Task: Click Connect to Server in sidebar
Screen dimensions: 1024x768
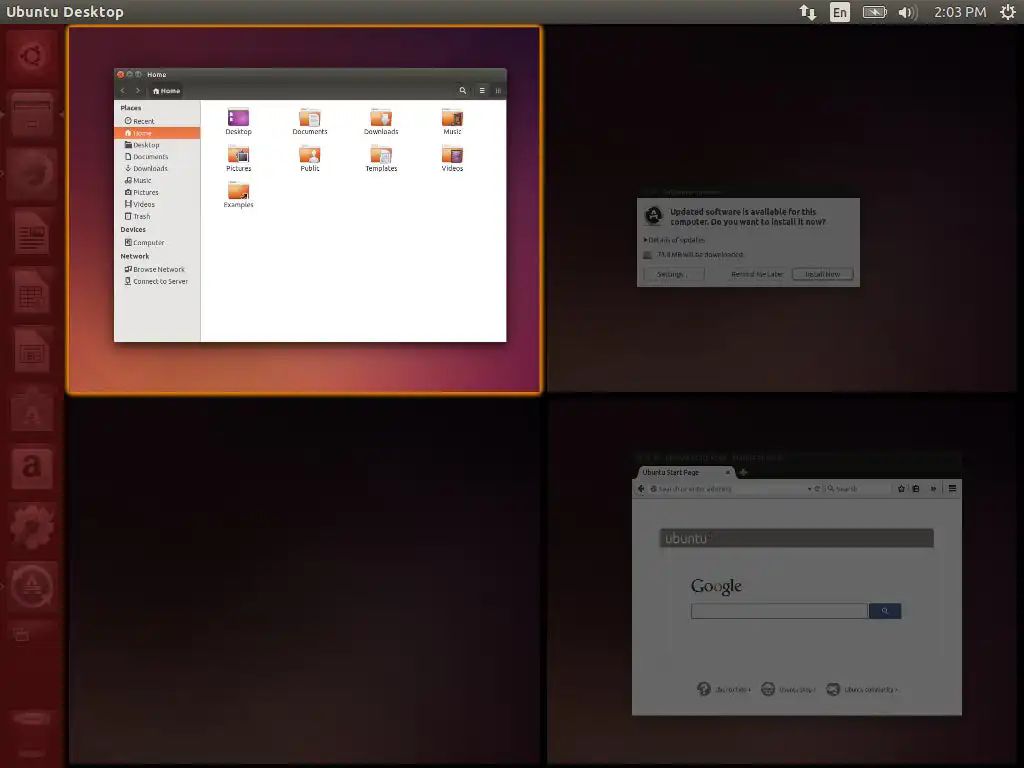Action: [x=157, y=281]
